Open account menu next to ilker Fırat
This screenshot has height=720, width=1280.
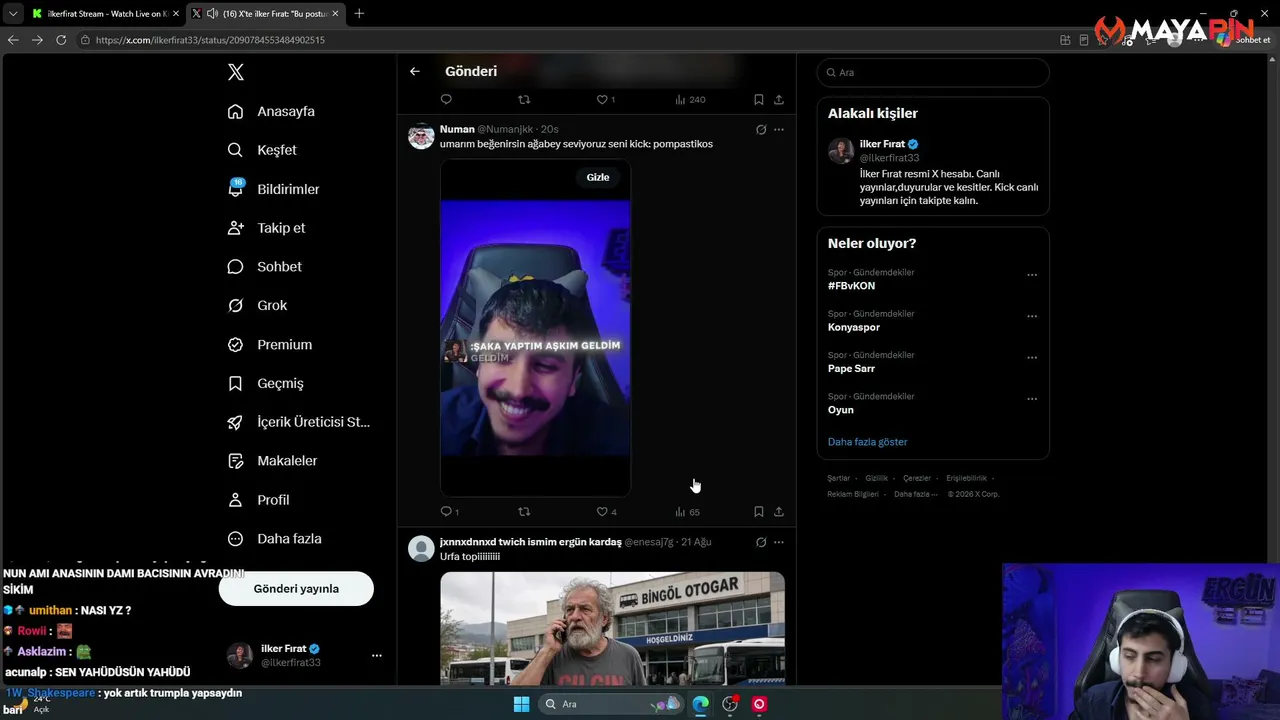click(x=377, y=655)
